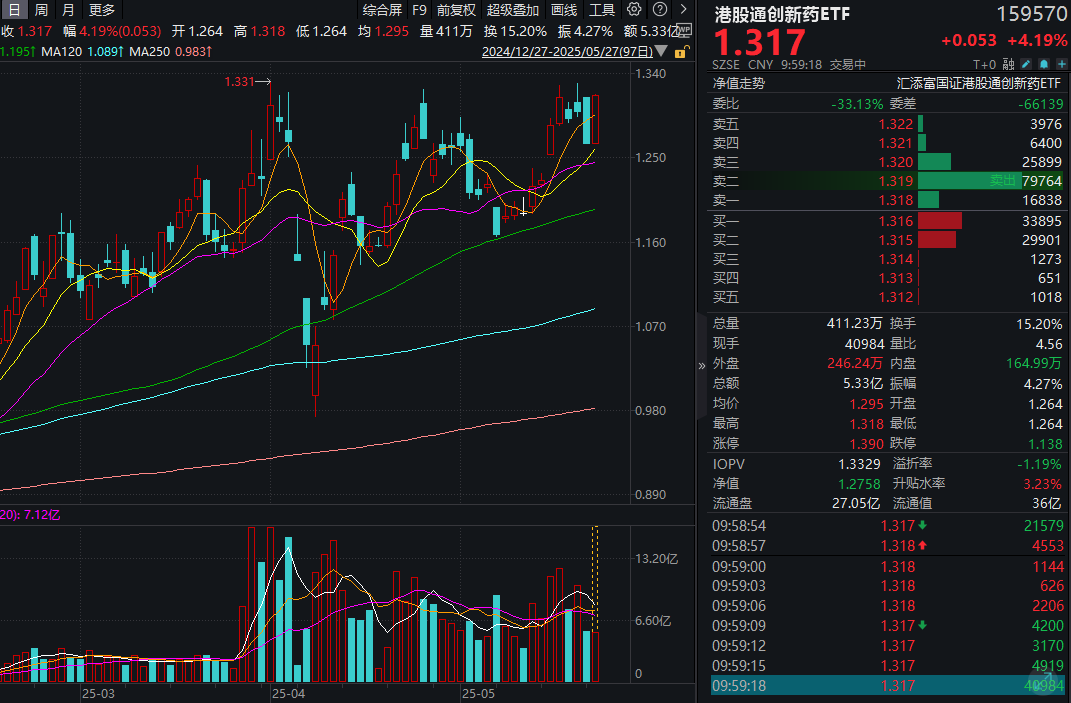Image resolution: width=1071 pixels, height=703 pixels.
Task: Click the WP icon near 额 5.33亿
Action: [x=684, y=30]
